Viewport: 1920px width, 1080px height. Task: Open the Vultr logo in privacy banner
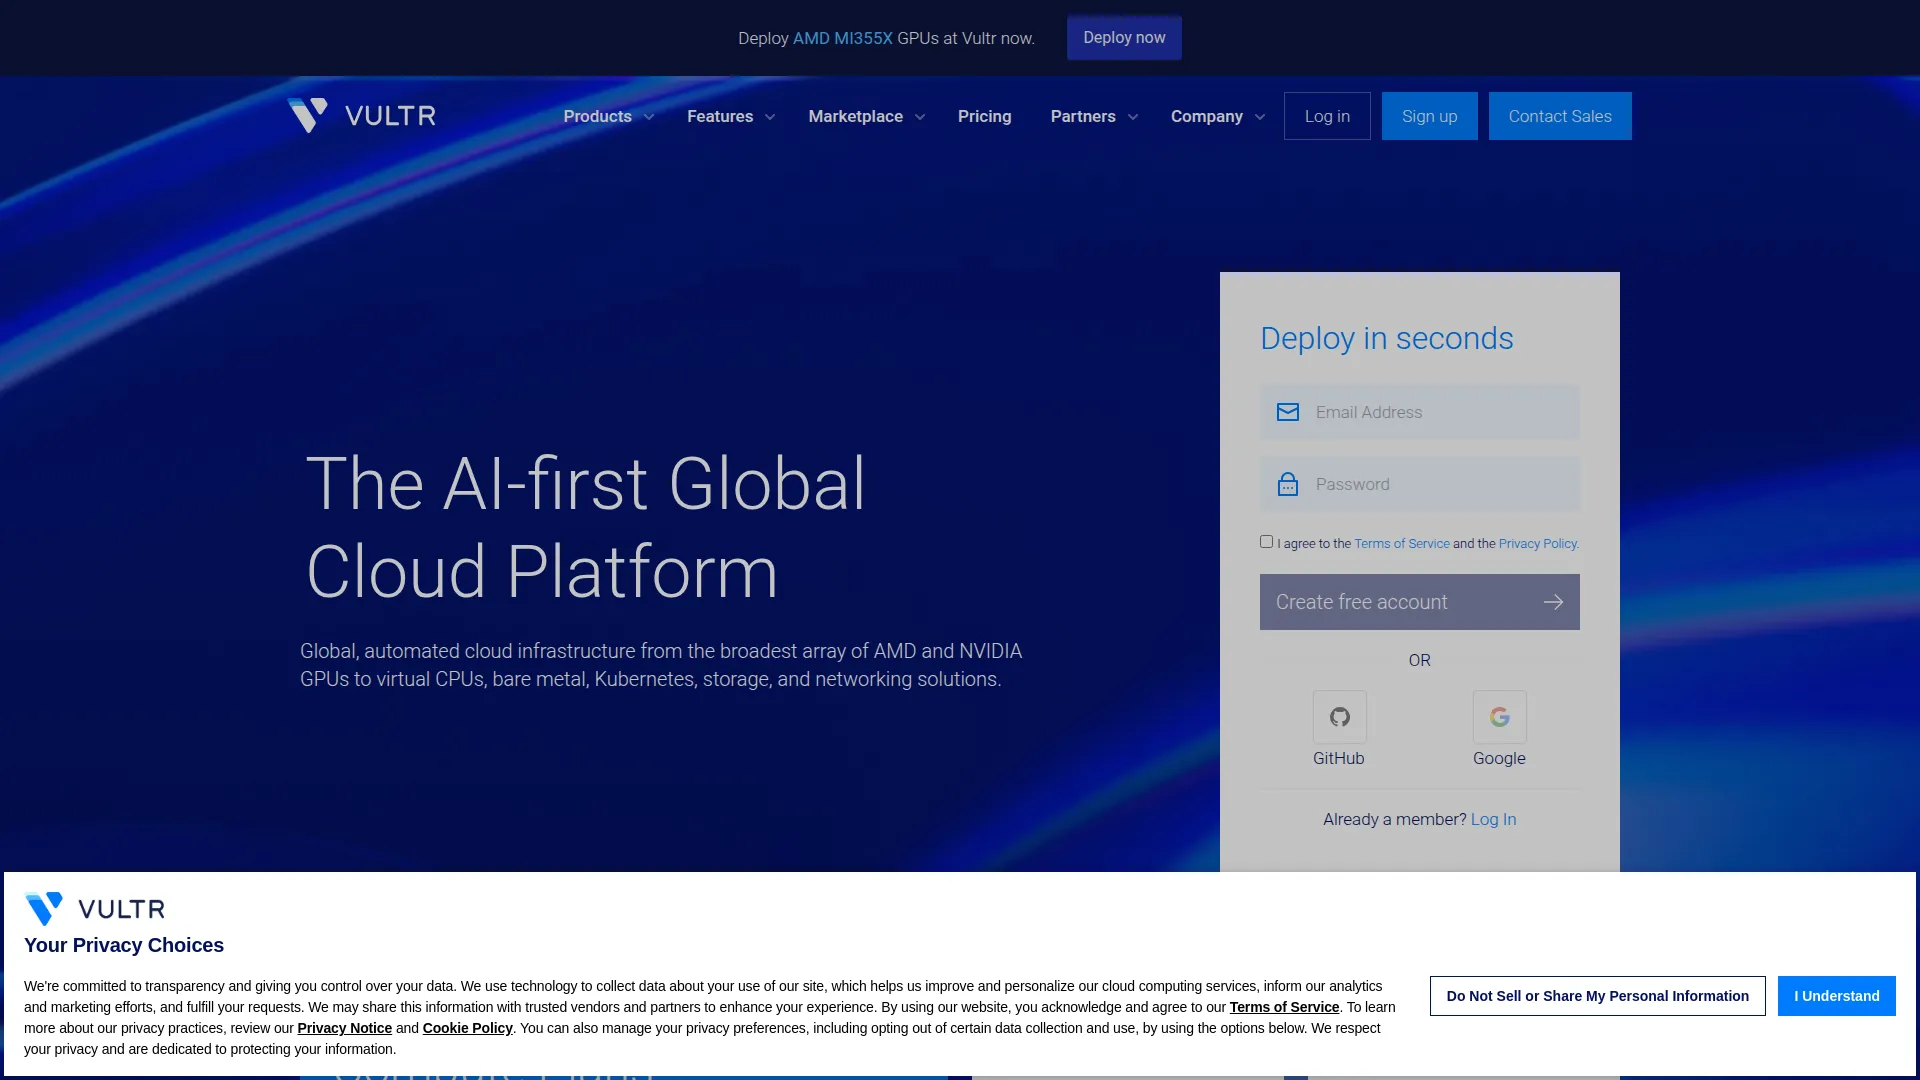point(95,909)
